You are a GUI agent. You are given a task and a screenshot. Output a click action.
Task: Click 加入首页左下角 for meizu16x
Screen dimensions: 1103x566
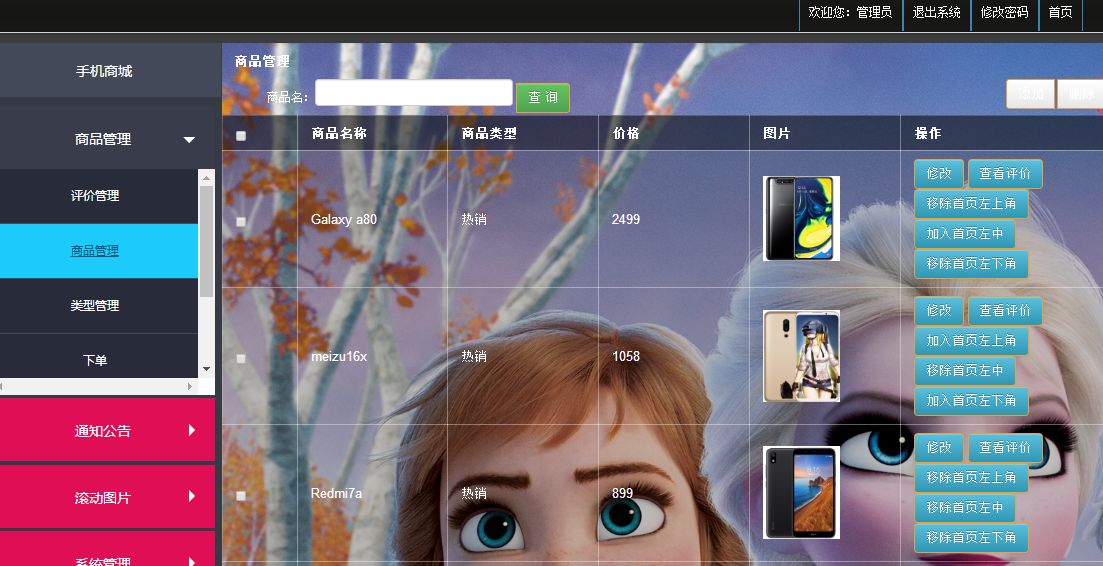pyautogui.click(x=971, y=401)
